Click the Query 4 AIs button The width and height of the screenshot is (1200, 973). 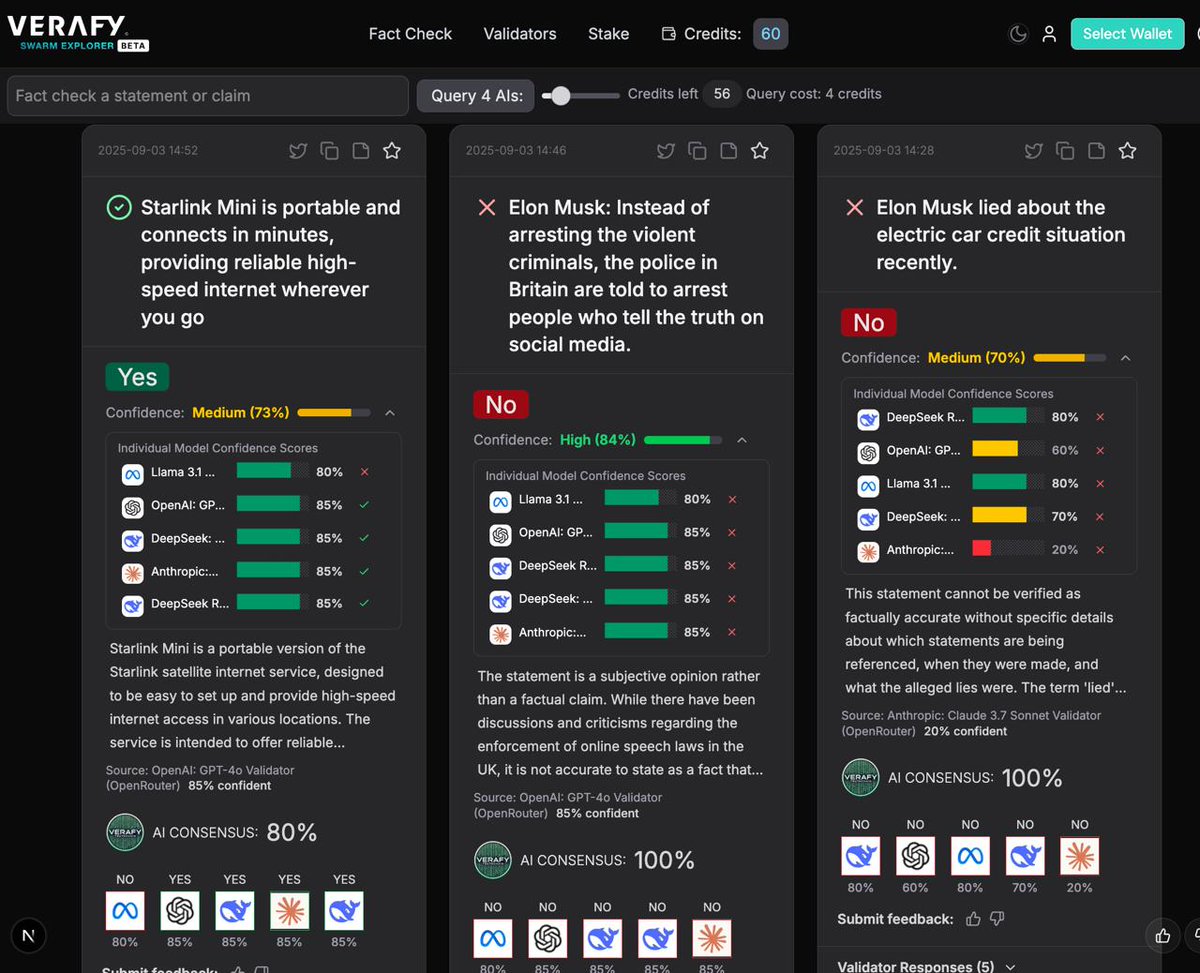(475, 95)
